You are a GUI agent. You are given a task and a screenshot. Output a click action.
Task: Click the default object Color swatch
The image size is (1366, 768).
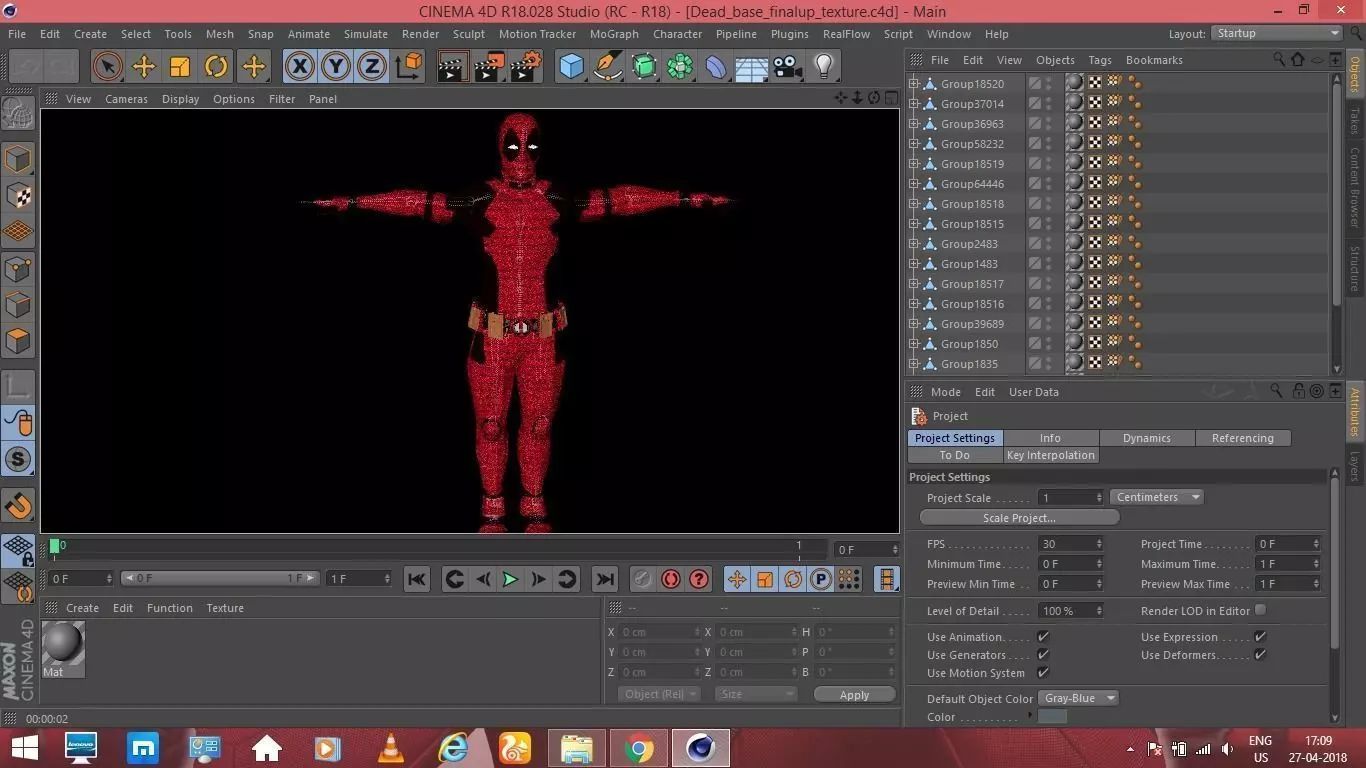[x=1052, y=717]
